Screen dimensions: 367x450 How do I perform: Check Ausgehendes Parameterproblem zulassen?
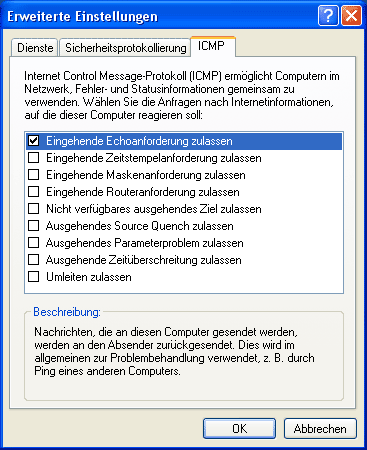[x=34, y=243]
